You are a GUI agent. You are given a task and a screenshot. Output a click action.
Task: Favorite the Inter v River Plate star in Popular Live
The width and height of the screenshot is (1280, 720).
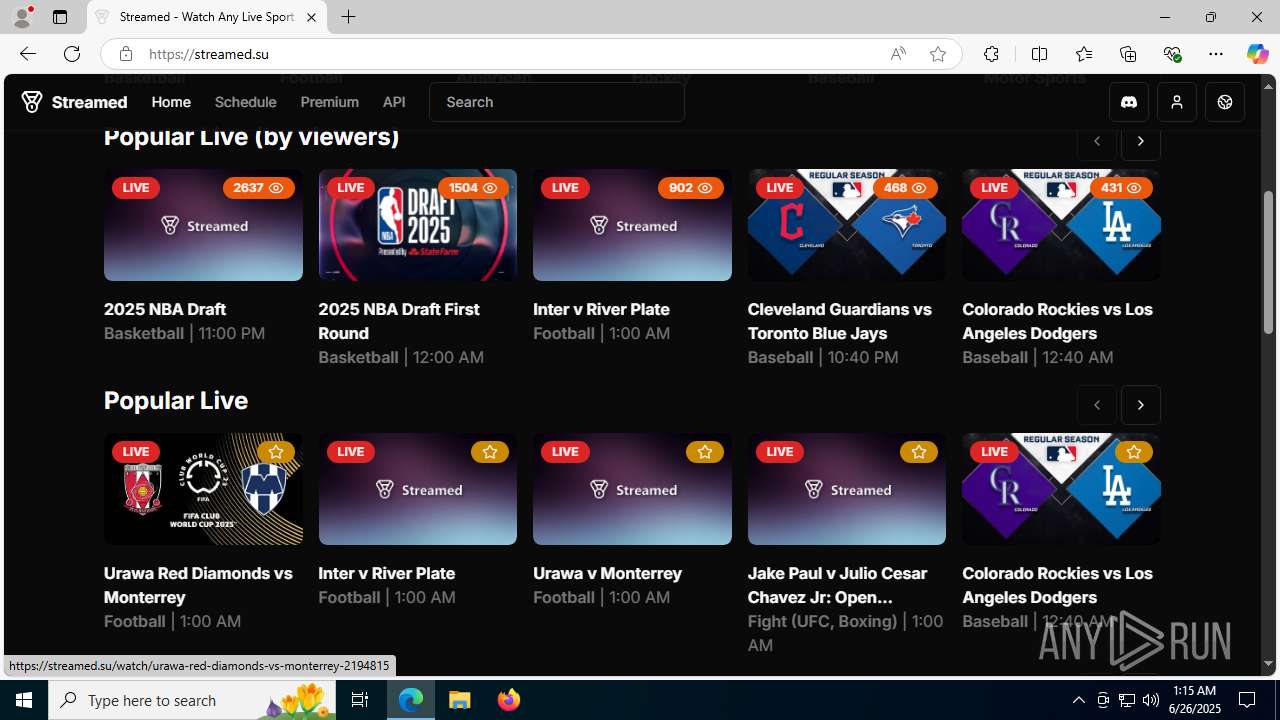pos(490,452)
